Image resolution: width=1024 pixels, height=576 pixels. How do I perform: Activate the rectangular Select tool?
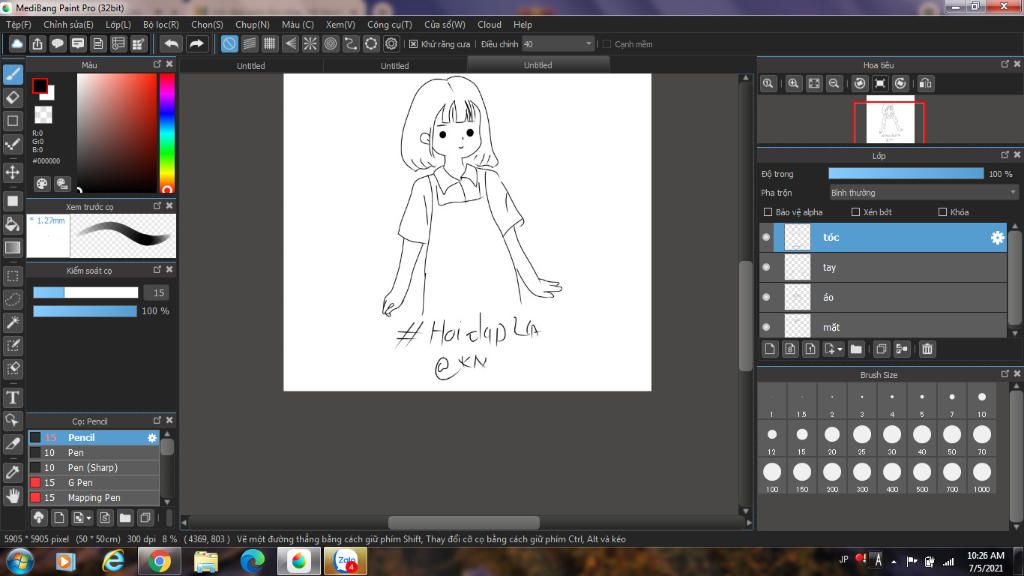click(x=12, y=276)
